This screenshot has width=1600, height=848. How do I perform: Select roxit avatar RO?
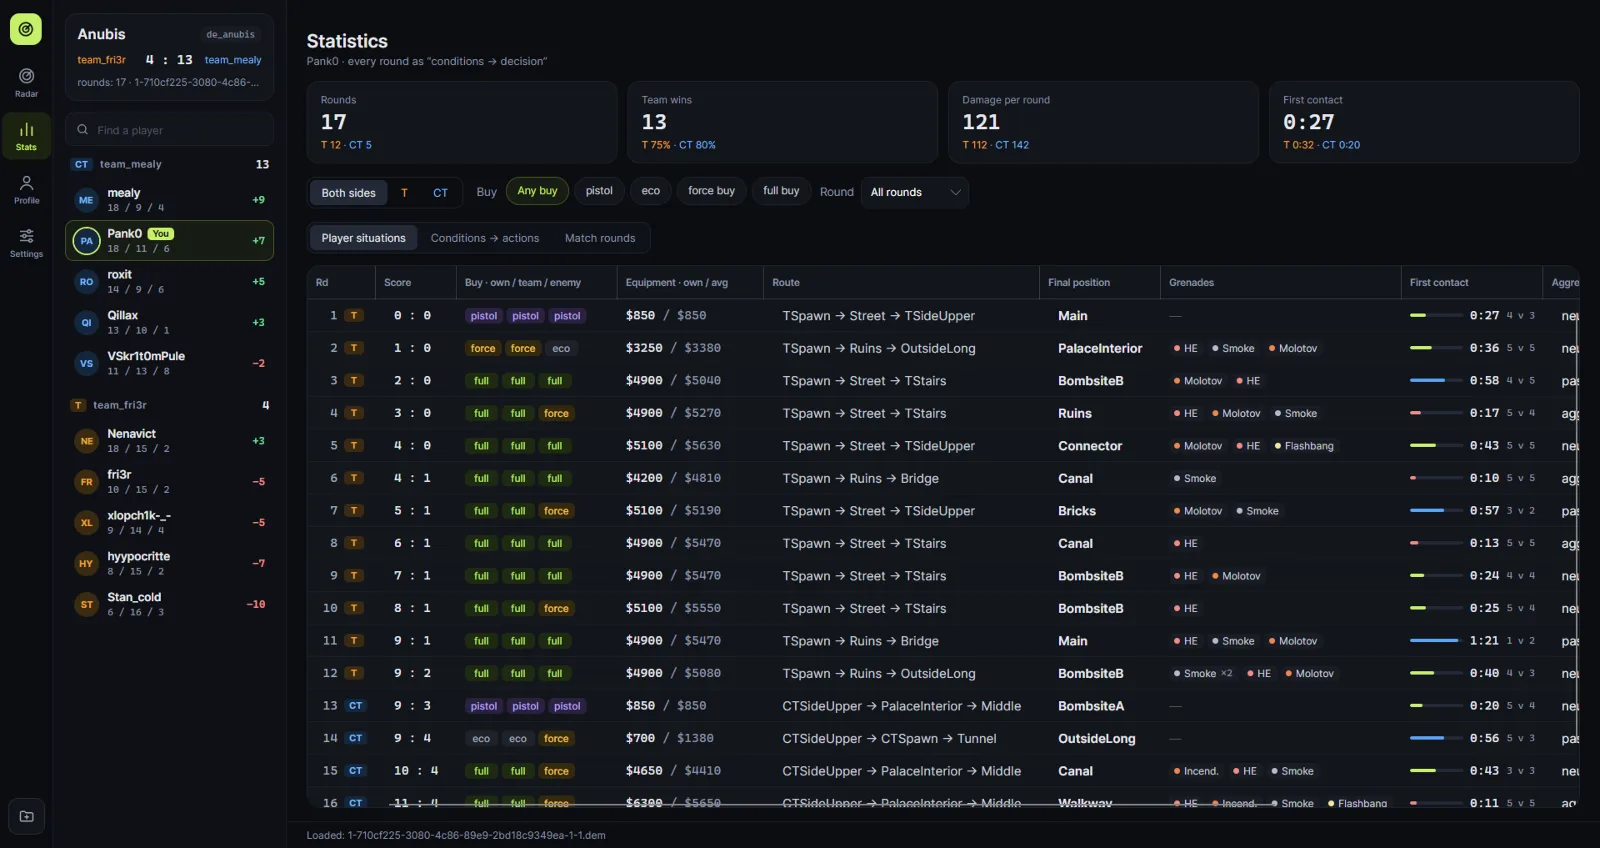pyautogui.click(x=86, y=282)
